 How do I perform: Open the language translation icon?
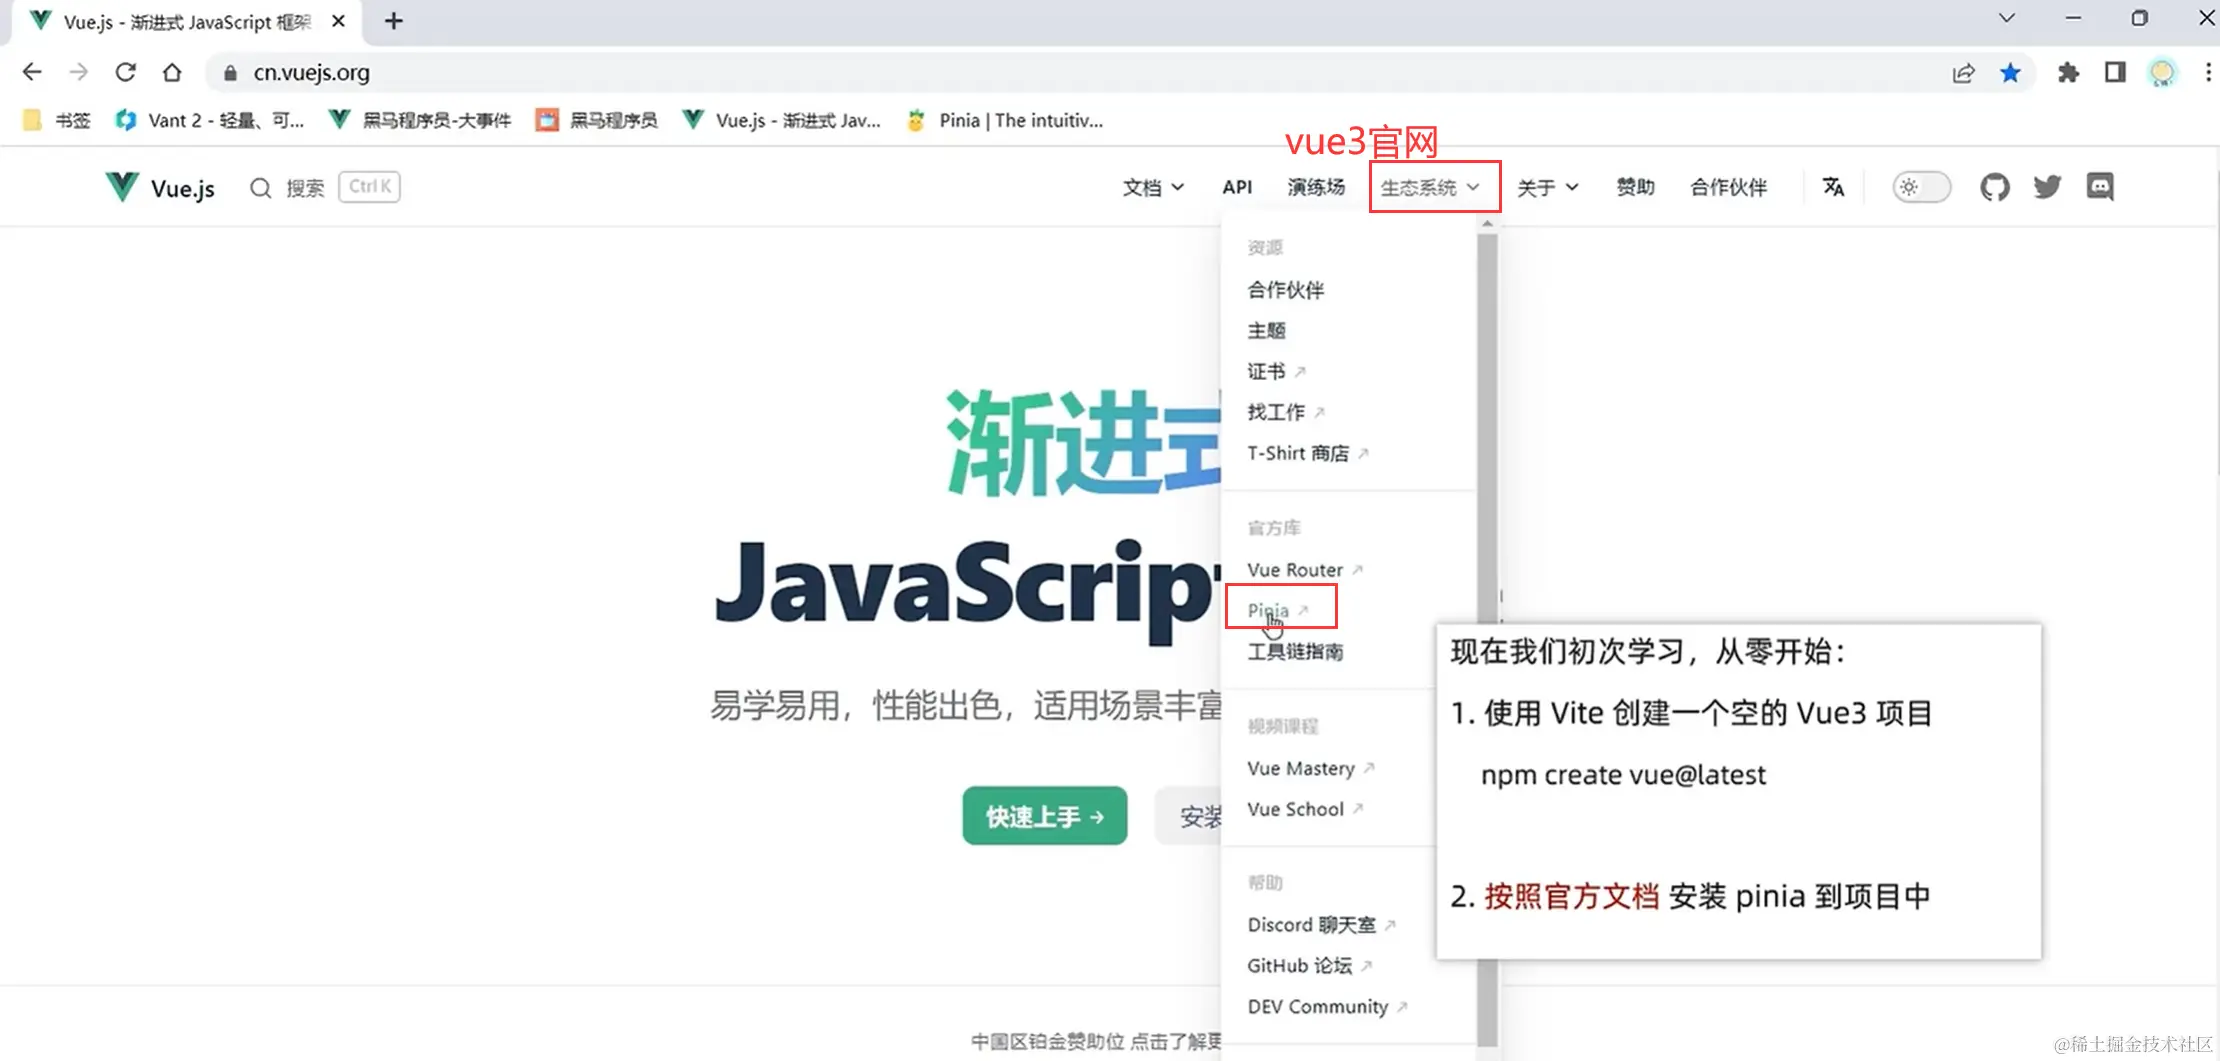tap(1832, 187)
